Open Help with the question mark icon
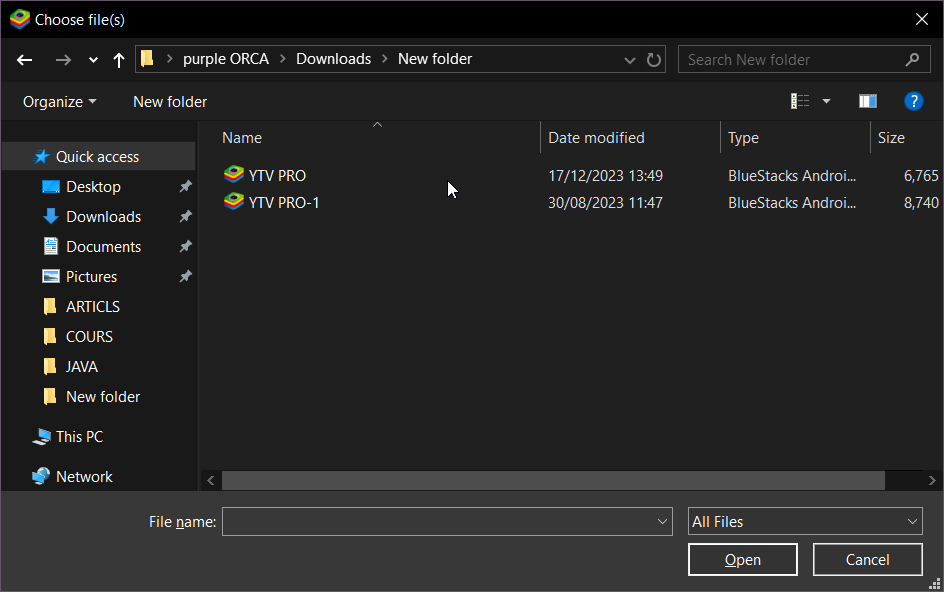The width and height of the screenshot is (944, 592). tap(913, 101)
